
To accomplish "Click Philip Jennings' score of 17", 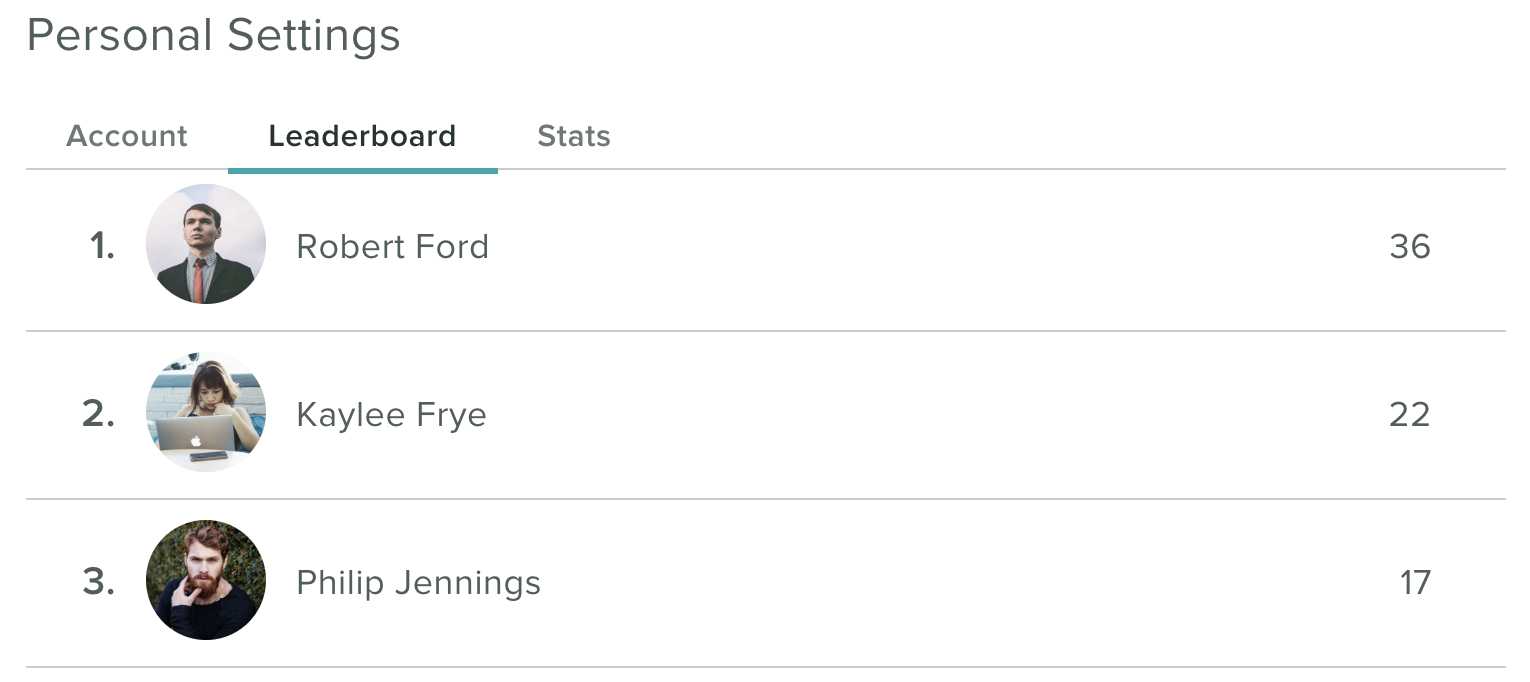I will [x=1415, y=582].
